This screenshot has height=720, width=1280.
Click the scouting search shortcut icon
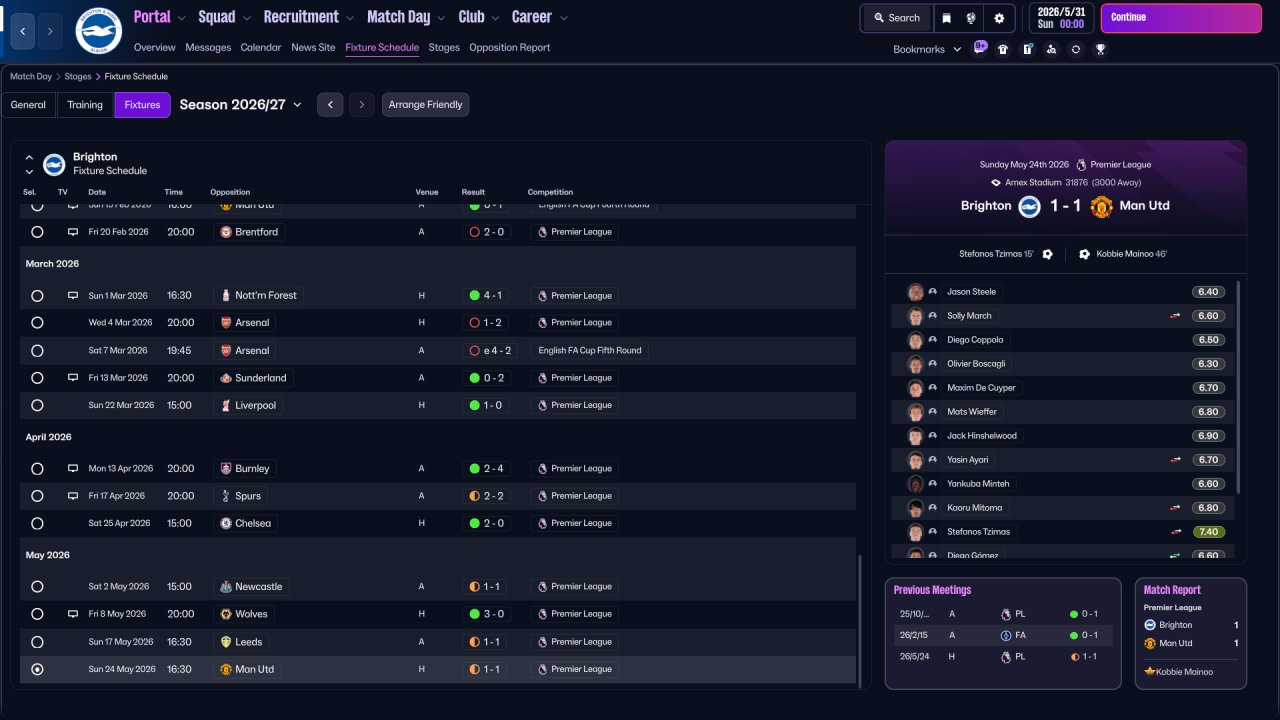click(1051, 49)
